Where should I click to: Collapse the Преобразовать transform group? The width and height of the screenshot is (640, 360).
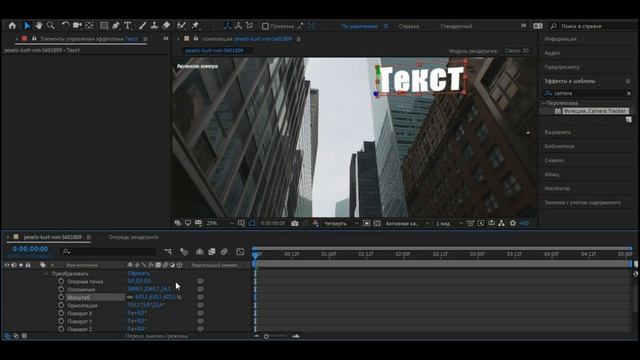[46, 274]
